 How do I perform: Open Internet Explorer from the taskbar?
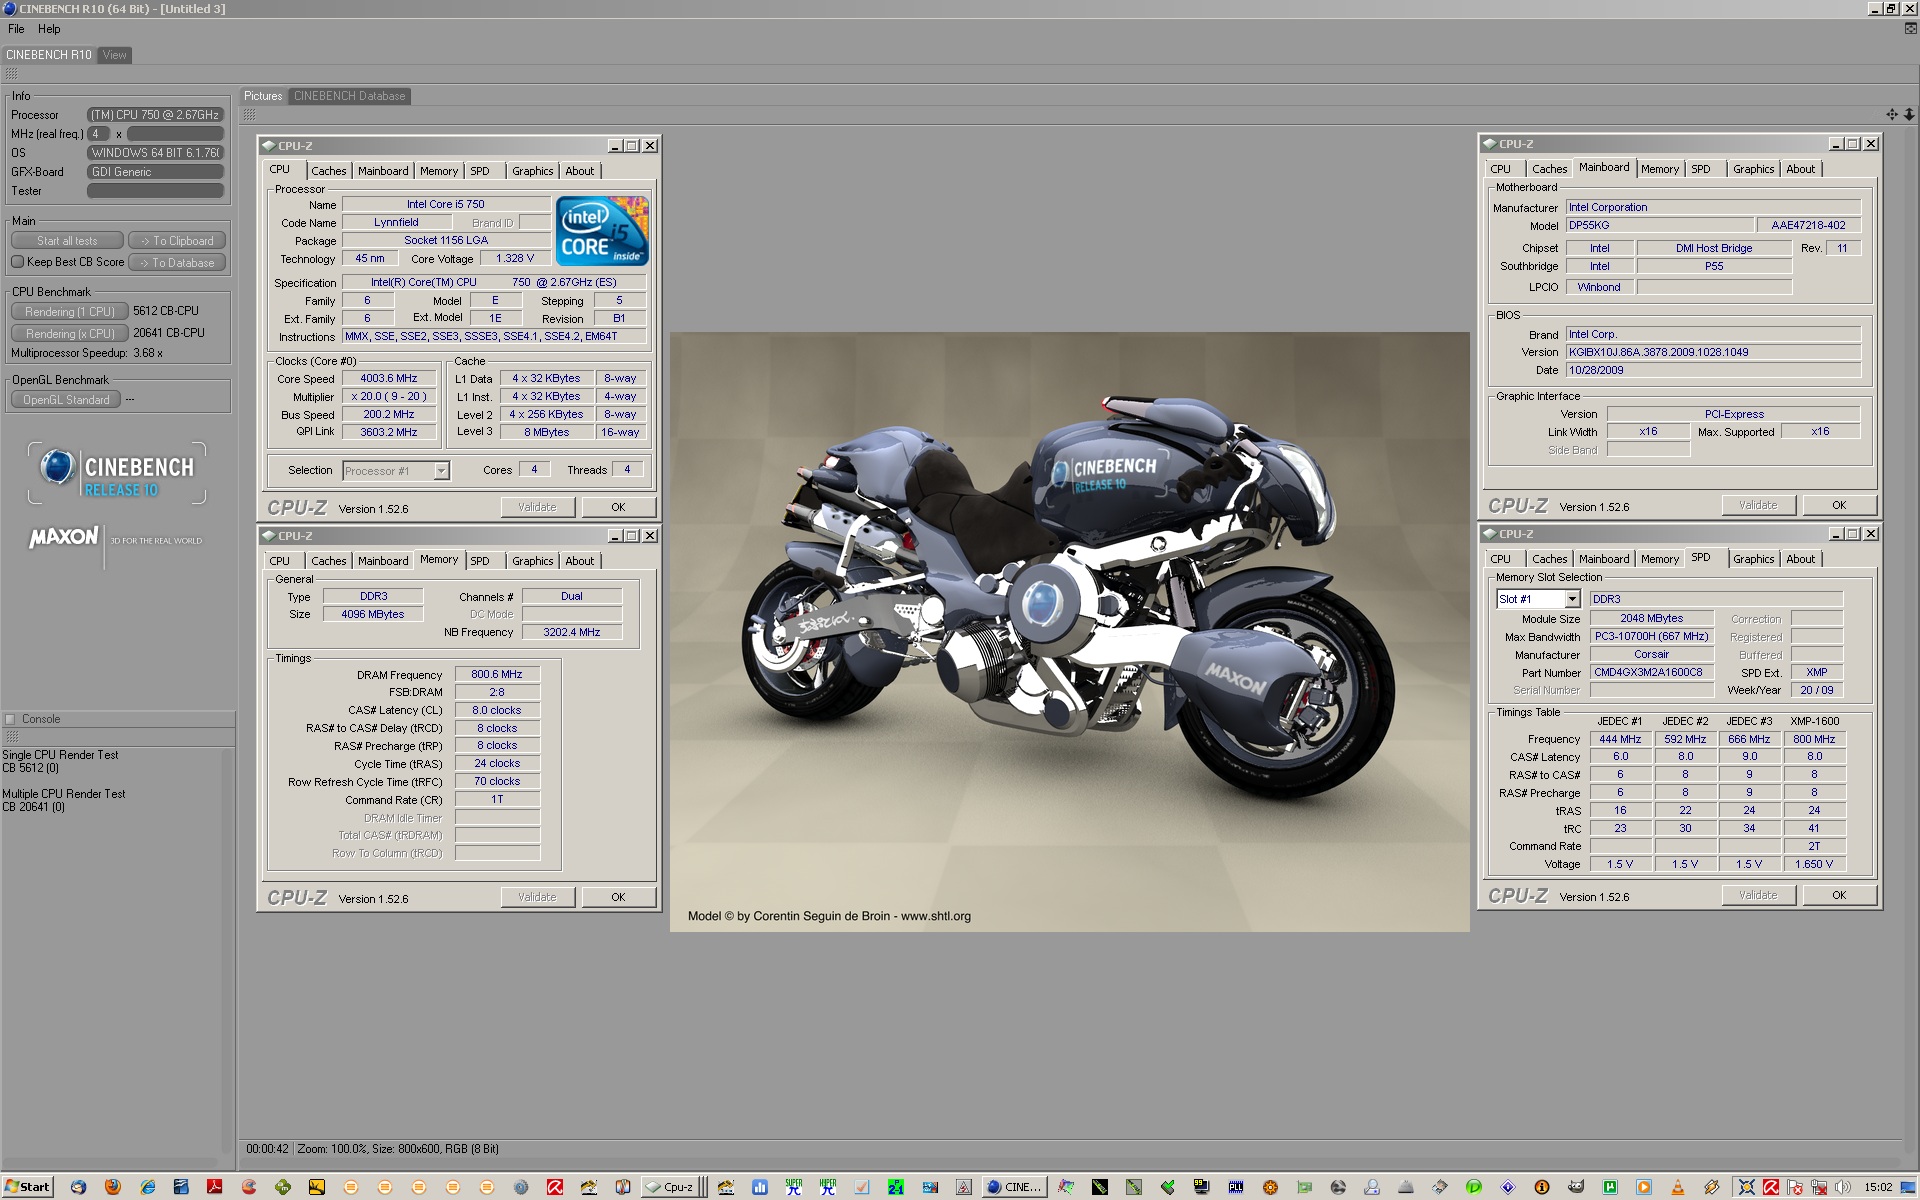pyautogui.click(x=147, y=1187)
